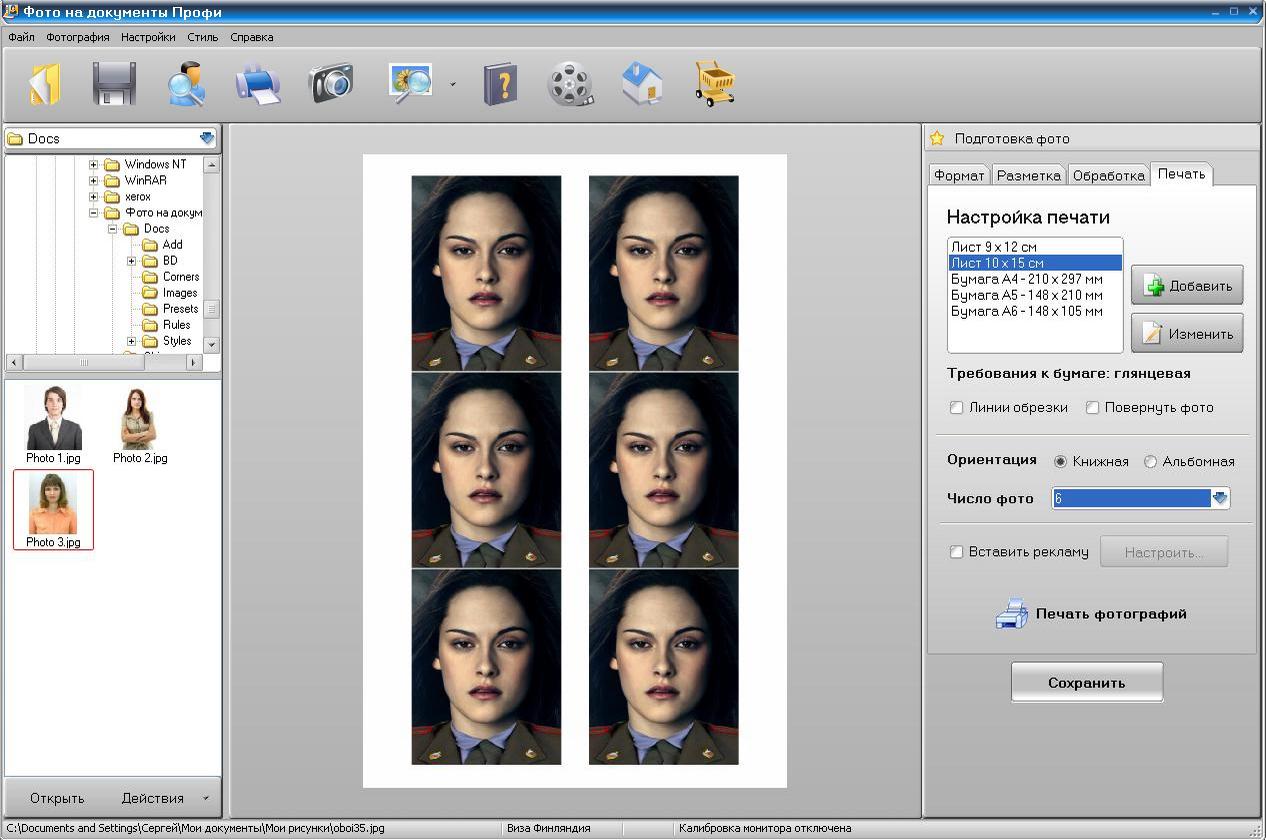Select the Альбомная orientation radio button
1266x840 pixels.
pyautogui.click(x=1150, y=462)
